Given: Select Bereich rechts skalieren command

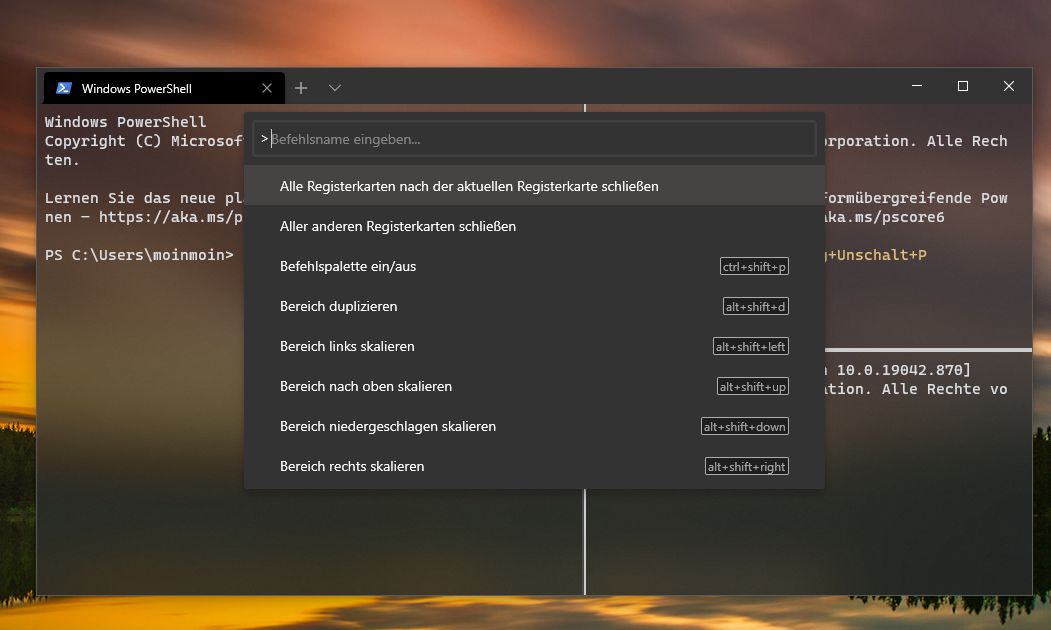Looking at the screenshot, I should point(534,466).
